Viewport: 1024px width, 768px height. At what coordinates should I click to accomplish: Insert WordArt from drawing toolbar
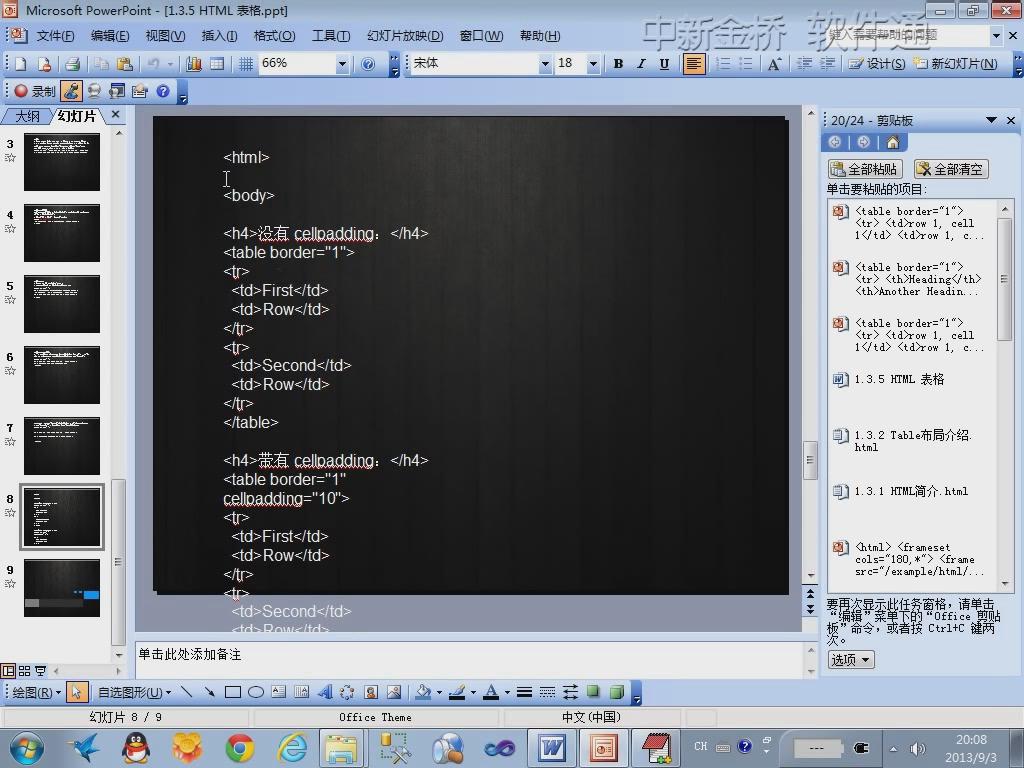click(x=325, y=692)
